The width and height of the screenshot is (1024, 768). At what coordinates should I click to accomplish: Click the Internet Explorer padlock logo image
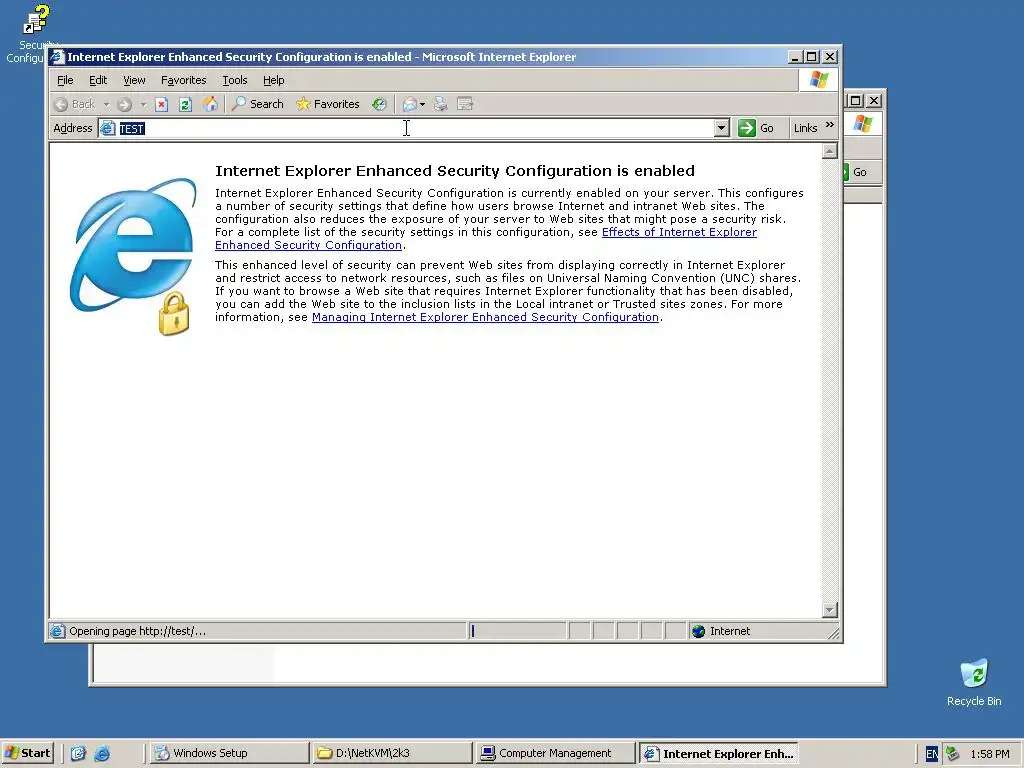click(x=133, y=257)
